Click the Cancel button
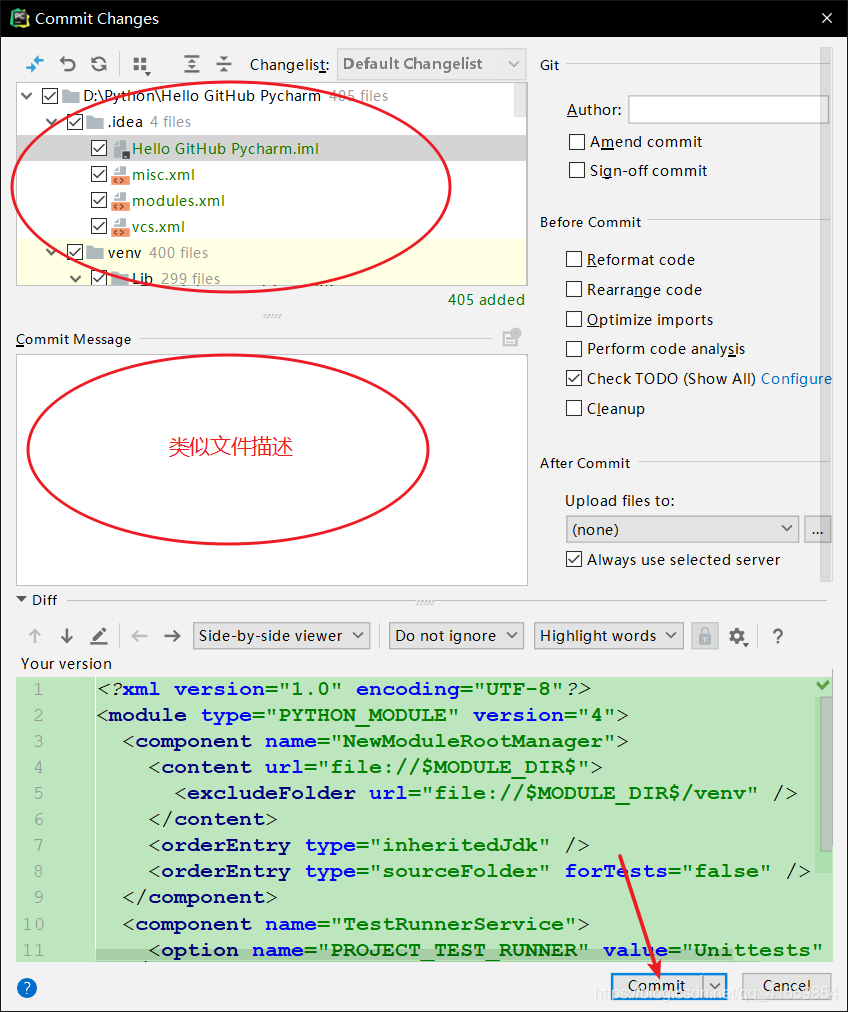The height and width of the screenshot is (1012, 848). pos(787,986)
